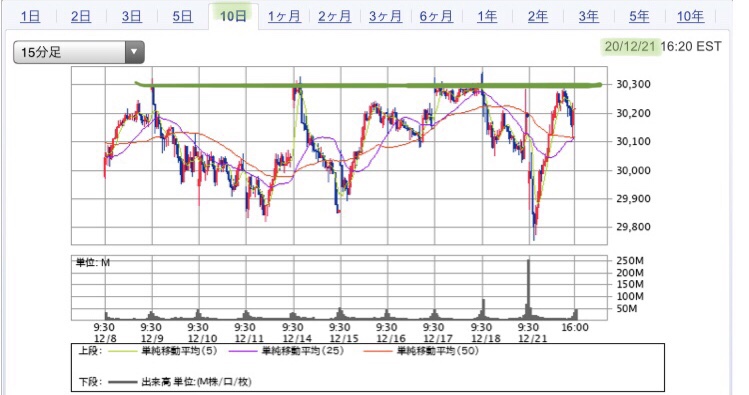
Task: Click the 12/21 date axis label
Action: tap(532, 338)
